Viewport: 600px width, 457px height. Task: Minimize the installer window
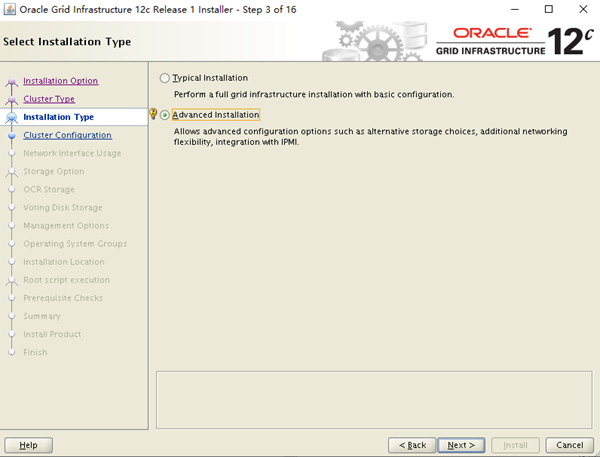tap(515, 9)
